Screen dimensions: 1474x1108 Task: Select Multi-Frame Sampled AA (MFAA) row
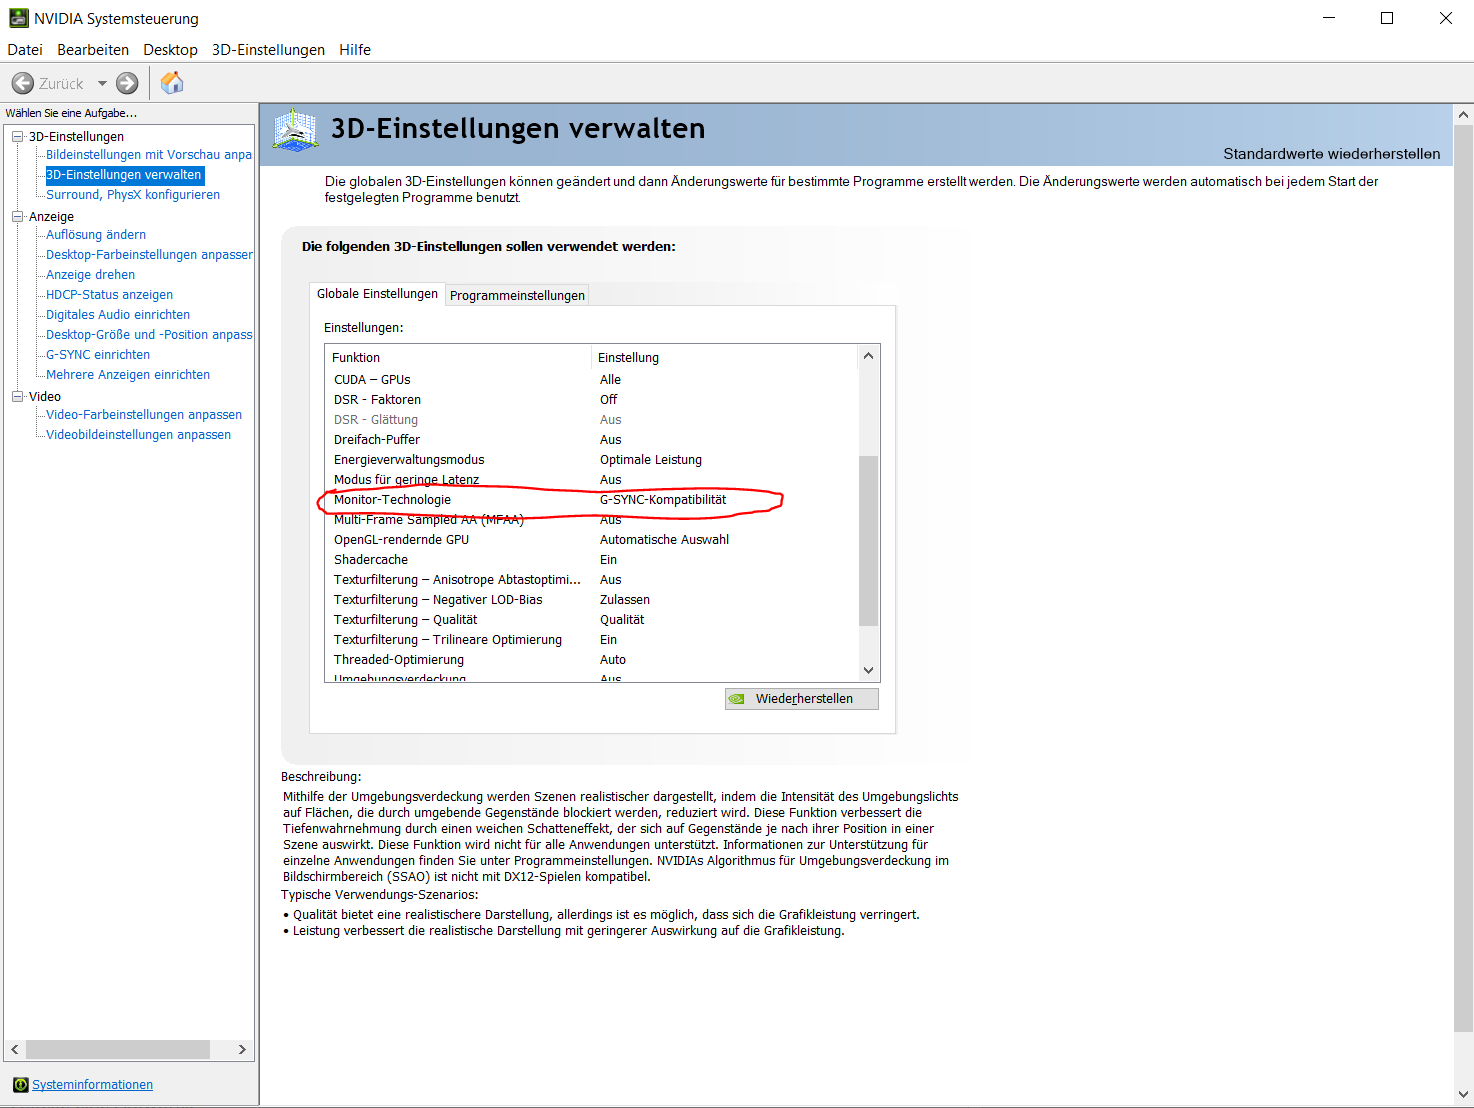(x=592, y=520)
